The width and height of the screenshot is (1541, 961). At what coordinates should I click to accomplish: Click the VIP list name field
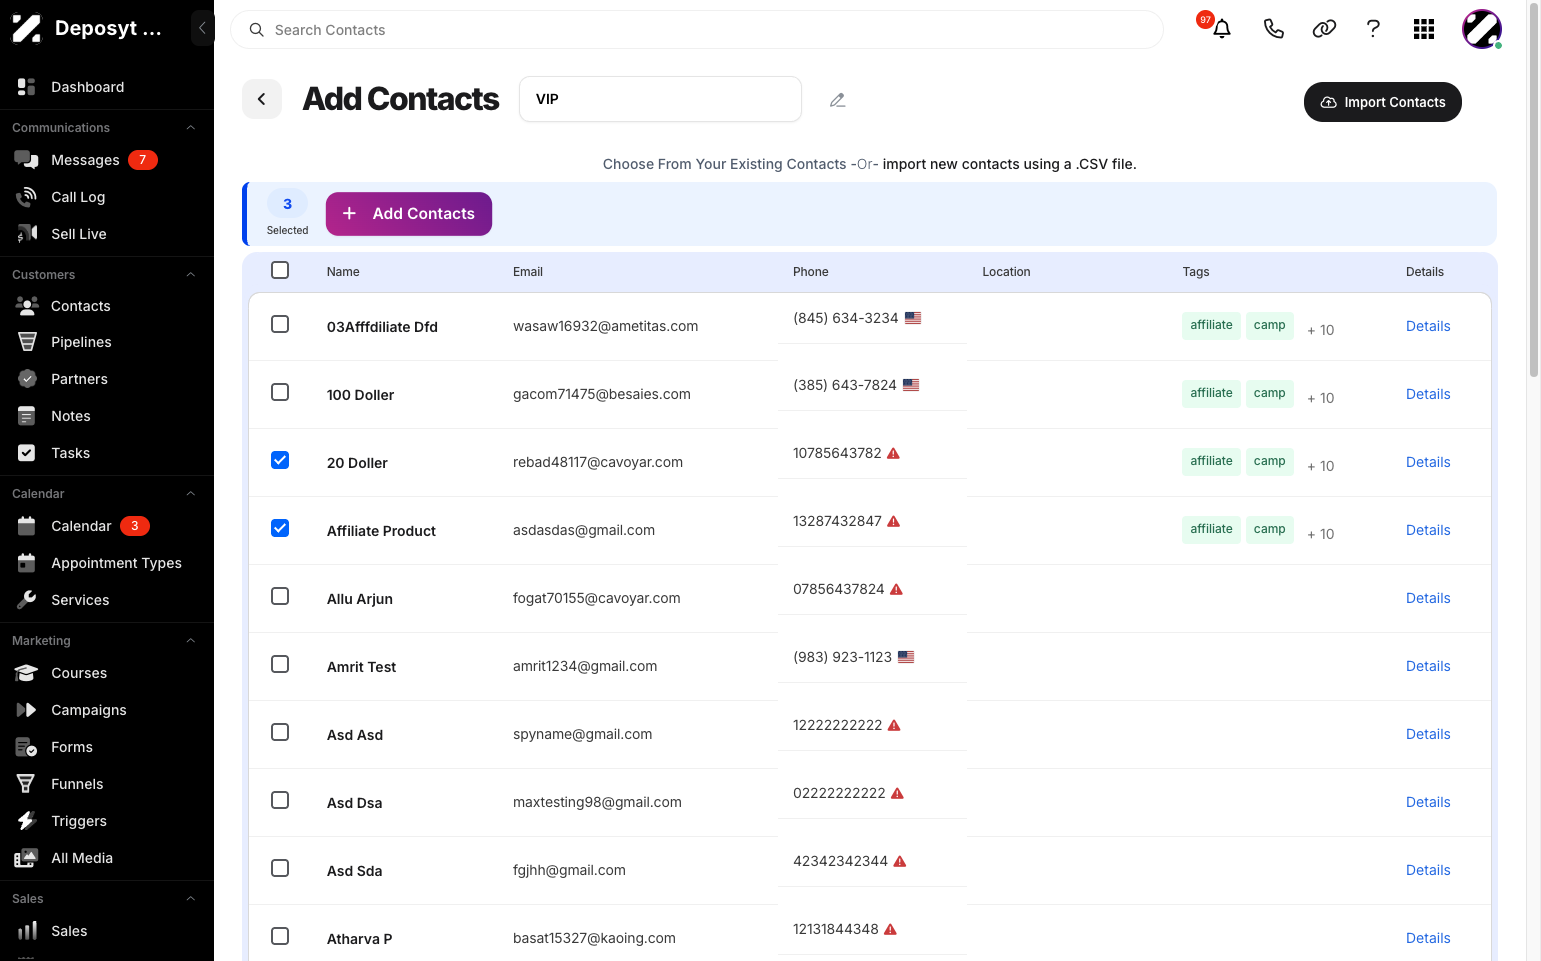pos(660,99)
